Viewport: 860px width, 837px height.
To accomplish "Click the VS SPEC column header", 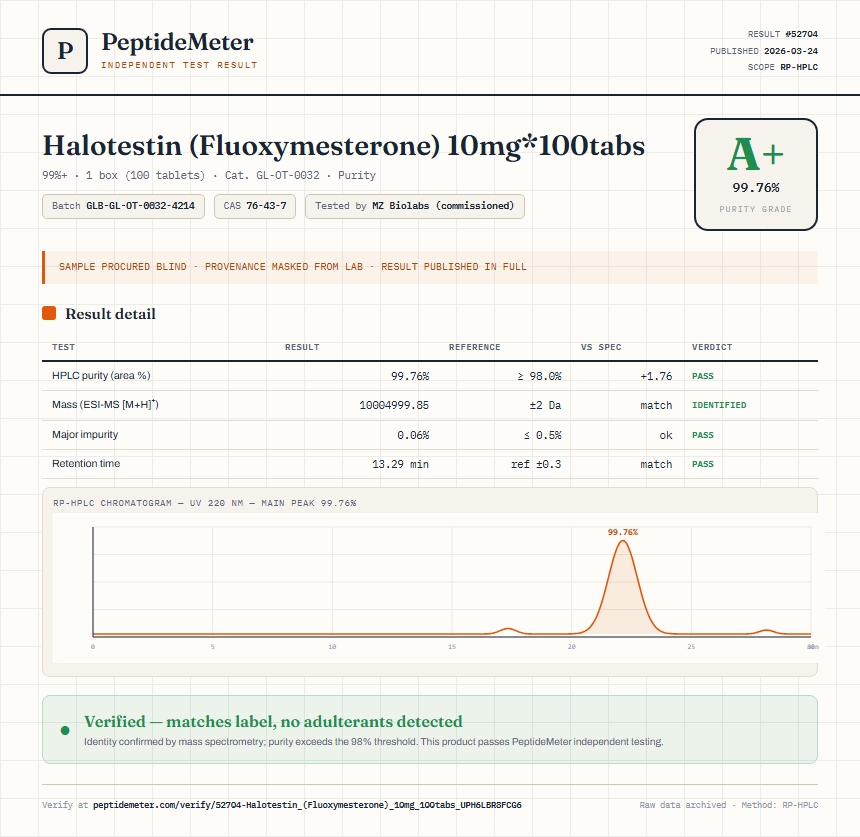I will 601,347.
